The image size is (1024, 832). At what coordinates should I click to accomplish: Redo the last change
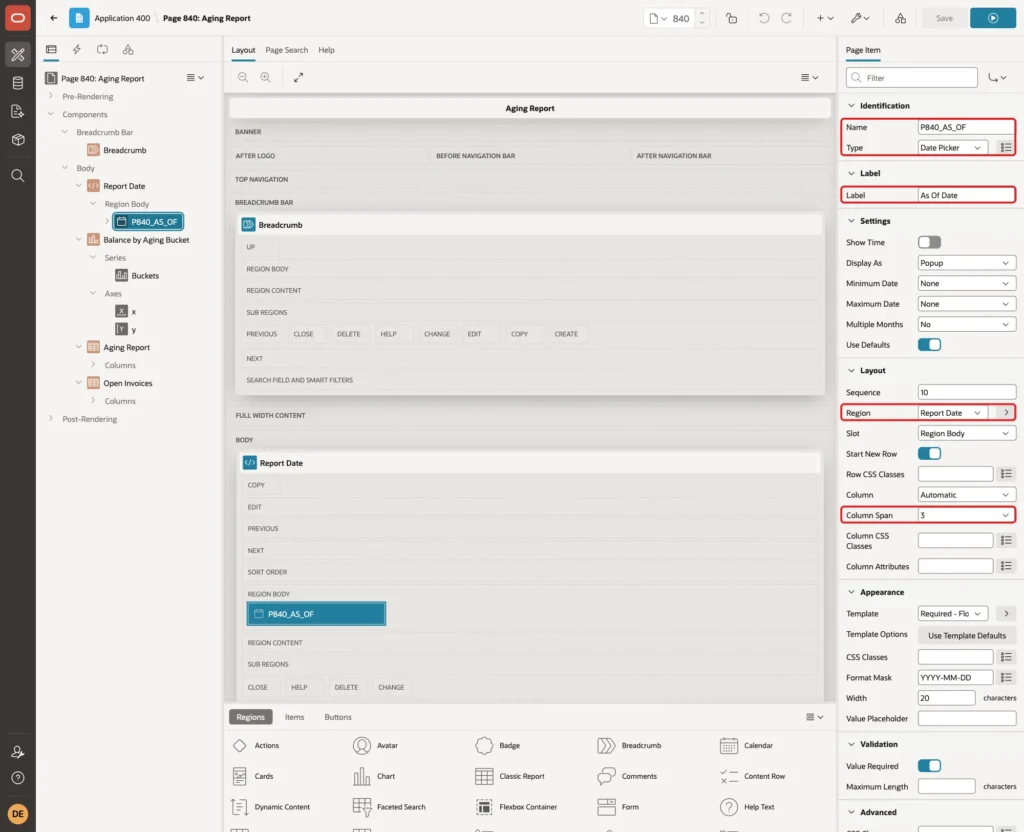coord(786,18)
